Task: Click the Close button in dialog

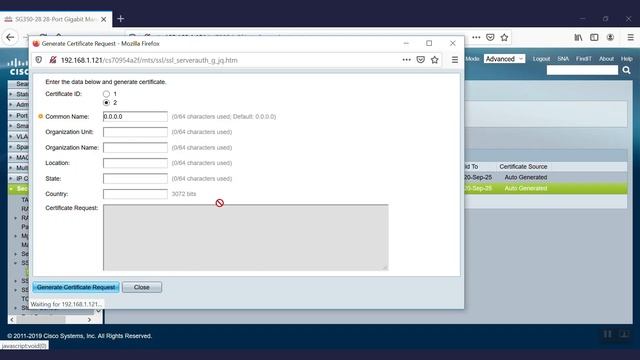Action: point(142,287)
